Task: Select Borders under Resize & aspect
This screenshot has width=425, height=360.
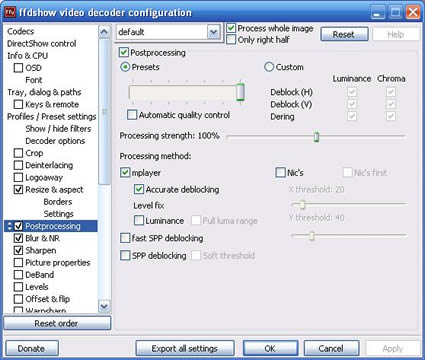Action: click(58, 202)
